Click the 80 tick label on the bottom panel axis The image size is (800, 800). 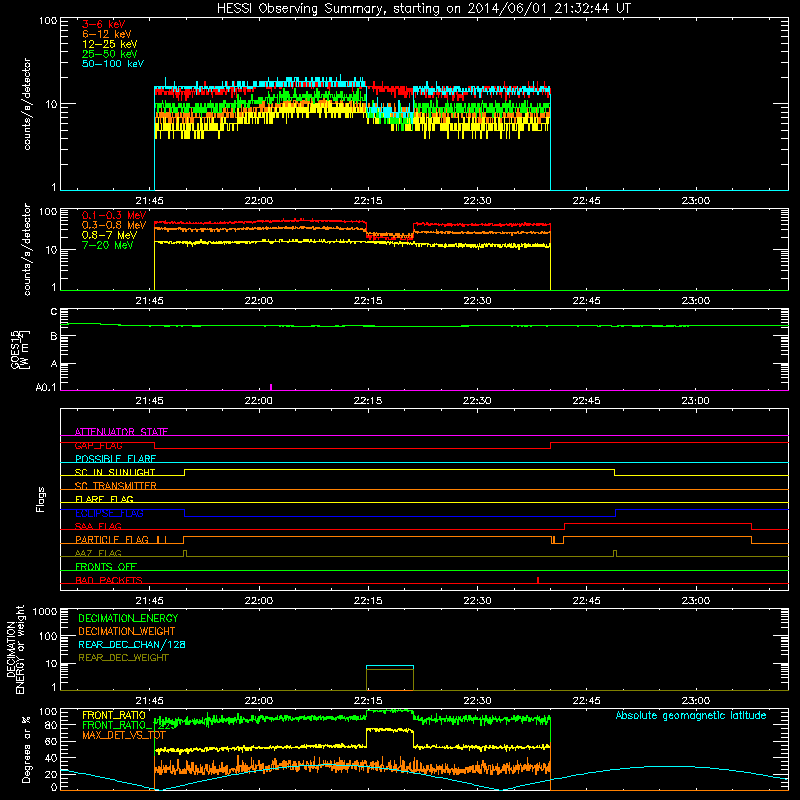51,725
